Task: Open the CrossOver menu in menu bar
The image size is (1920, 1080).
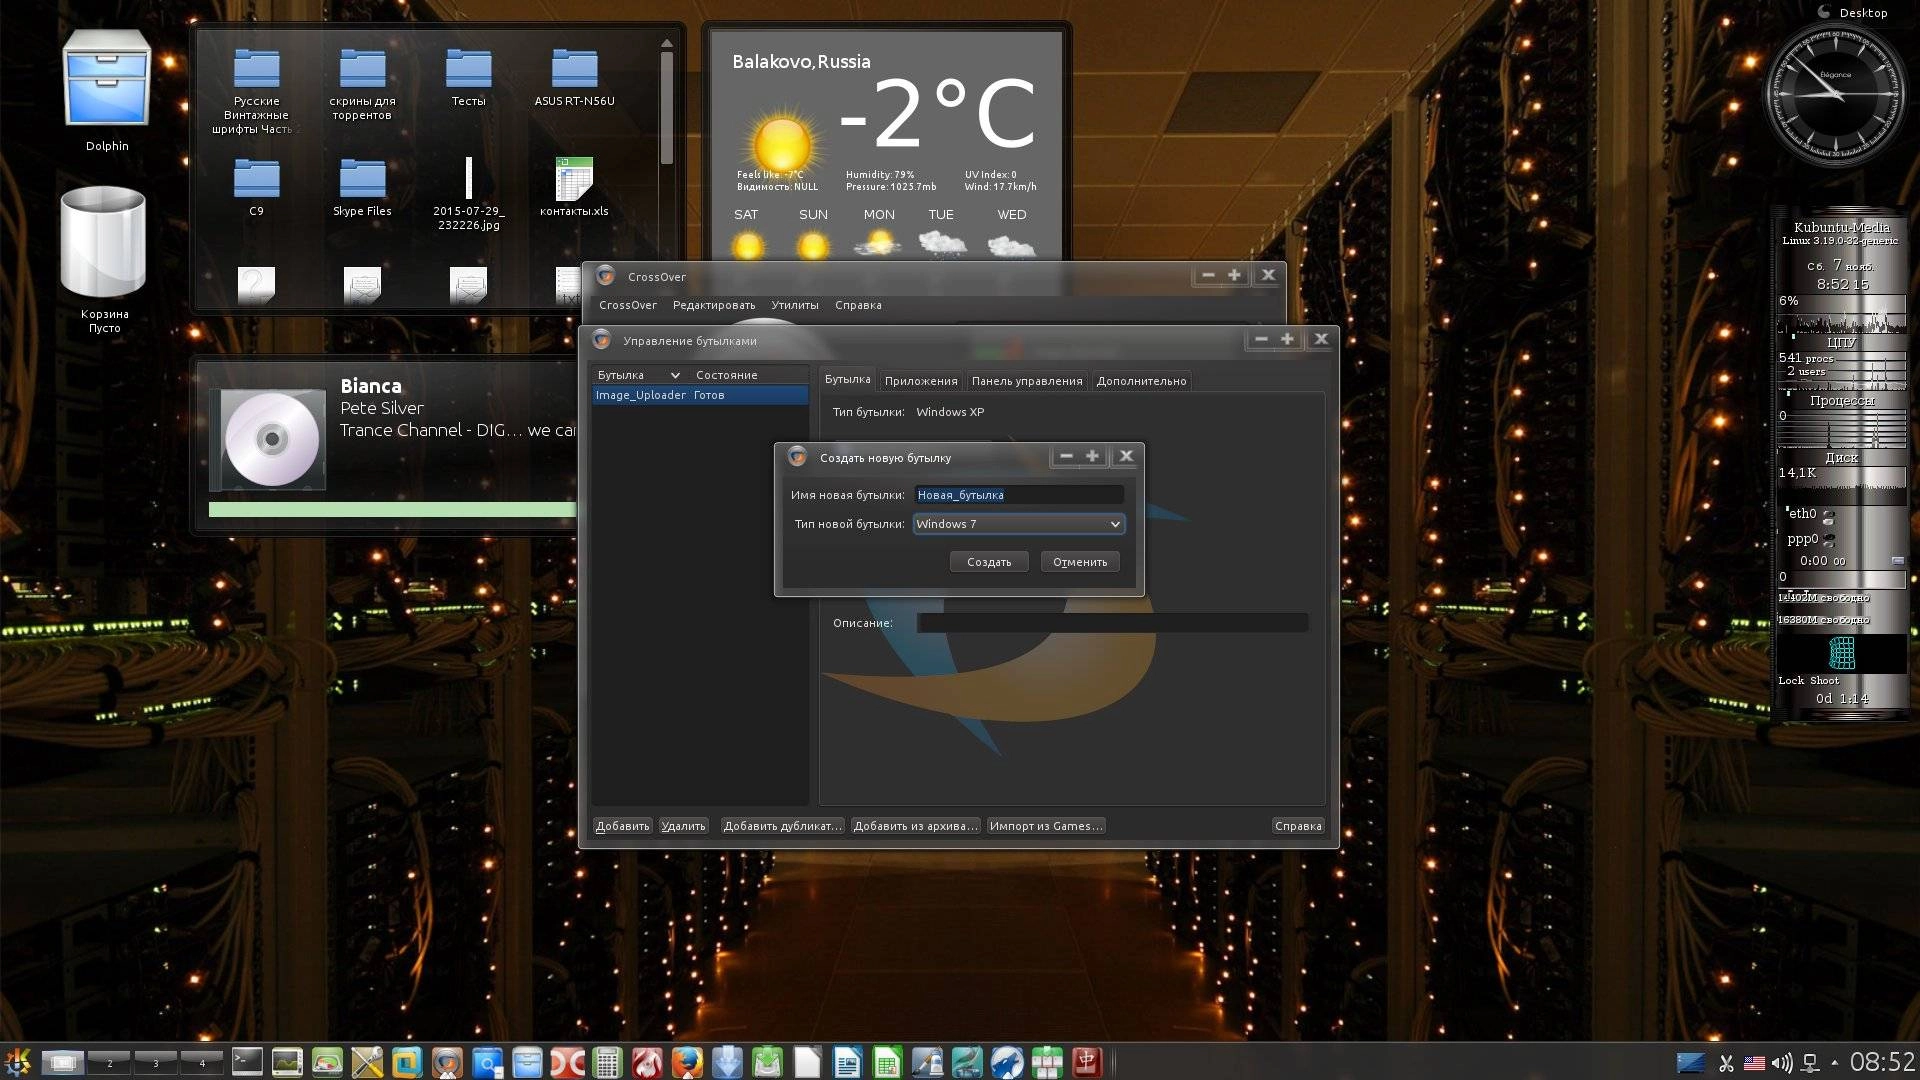Action: [x=628, y=305]
